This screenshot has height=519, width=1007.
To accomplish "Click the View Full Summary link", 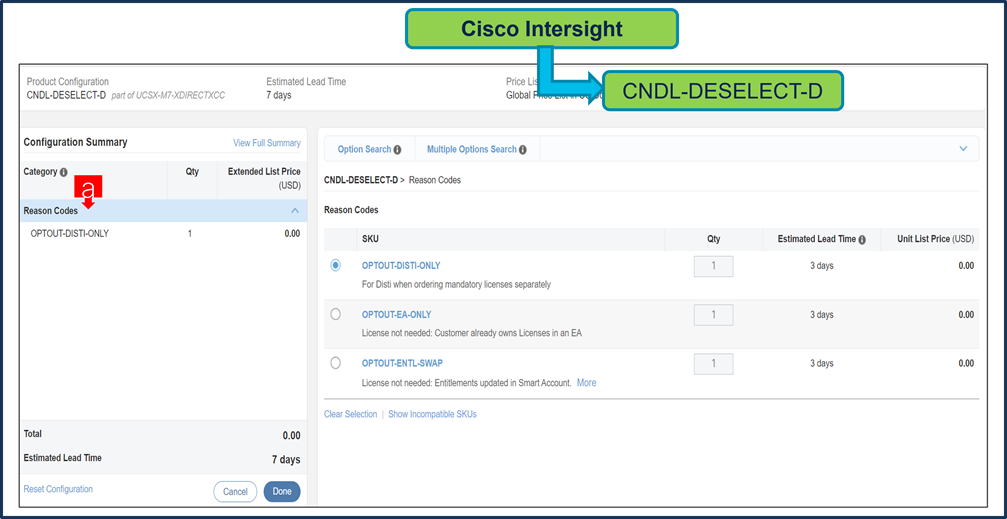I will 267,143.
